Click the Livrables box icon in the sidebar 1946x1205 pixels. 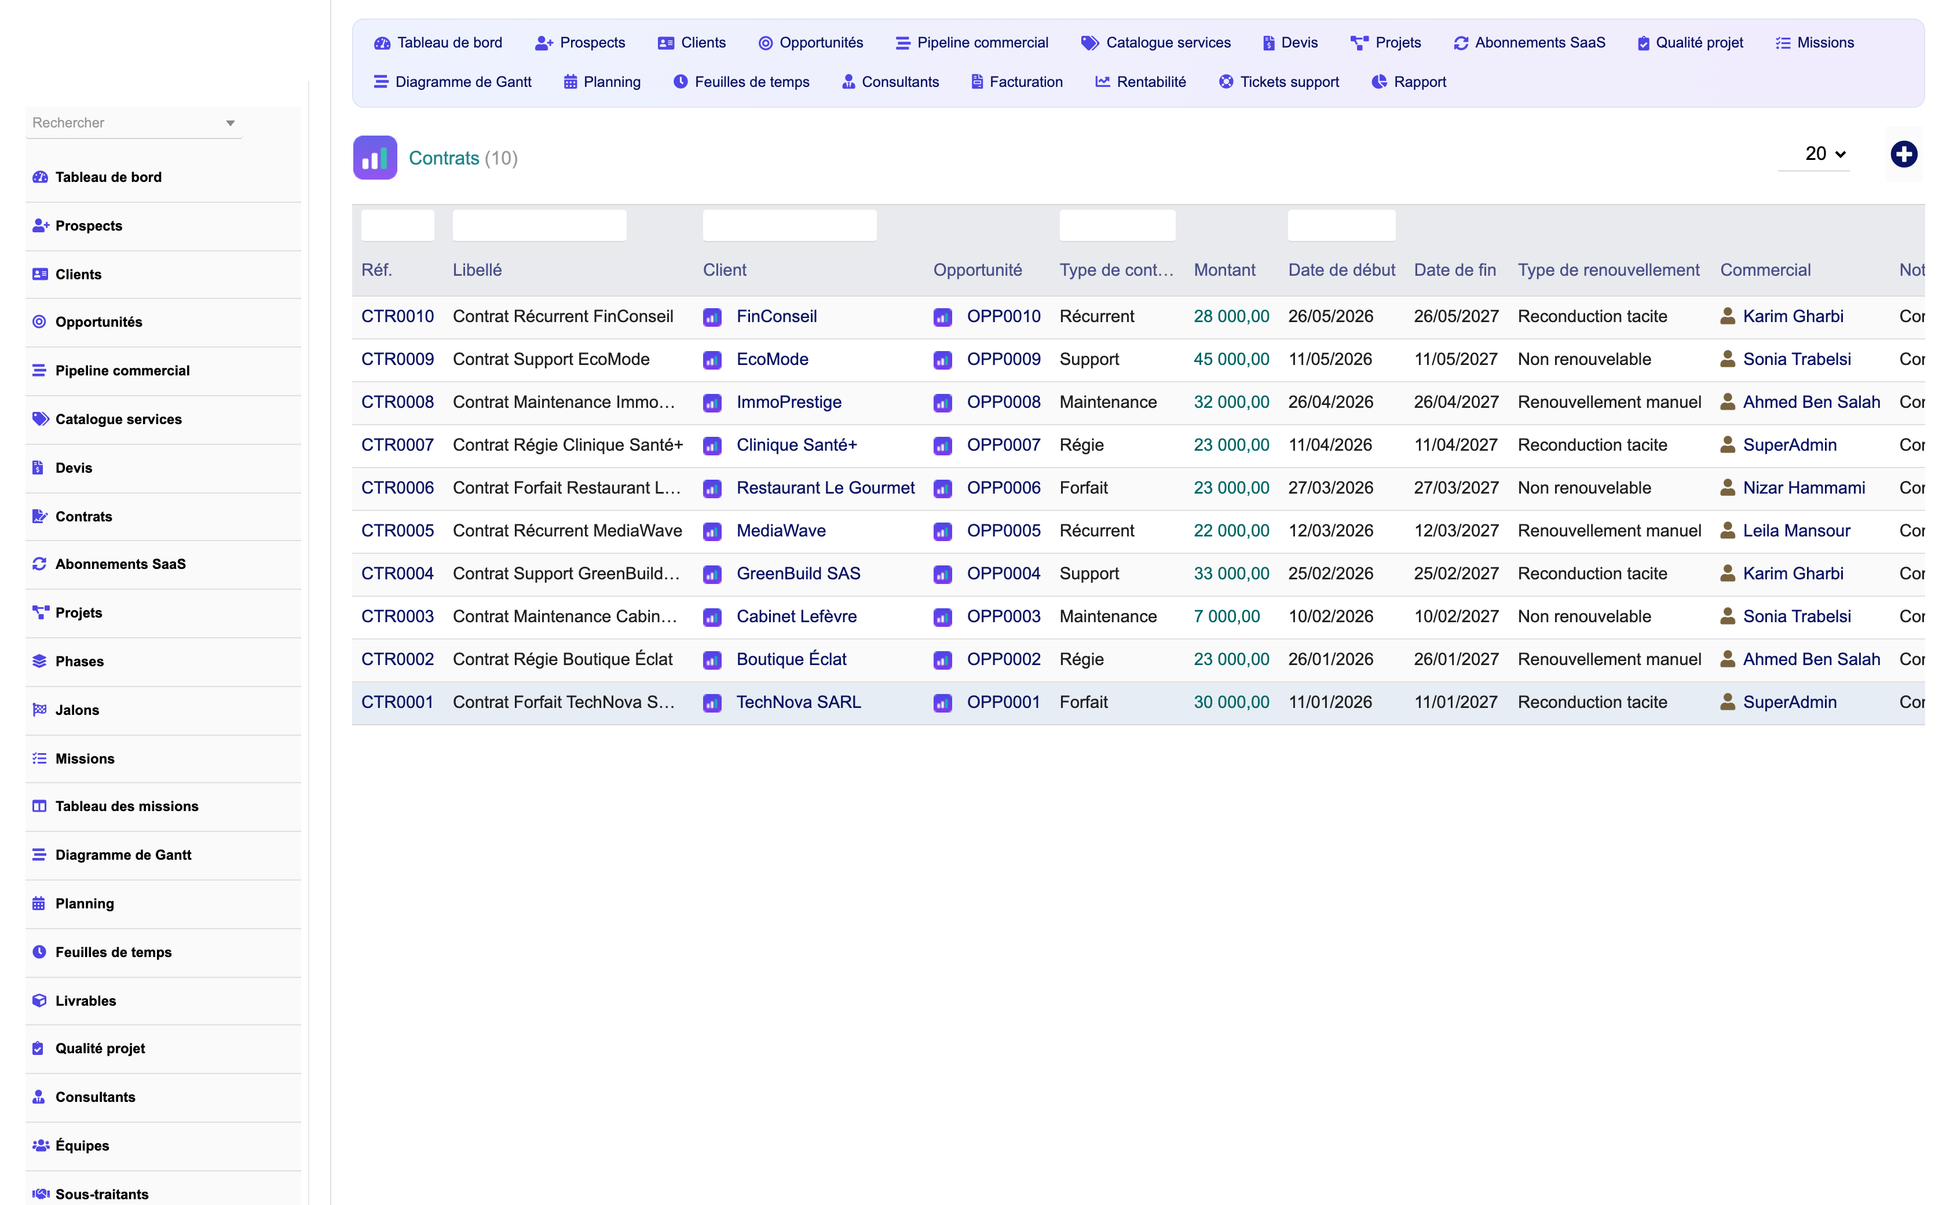point(40,1000)
